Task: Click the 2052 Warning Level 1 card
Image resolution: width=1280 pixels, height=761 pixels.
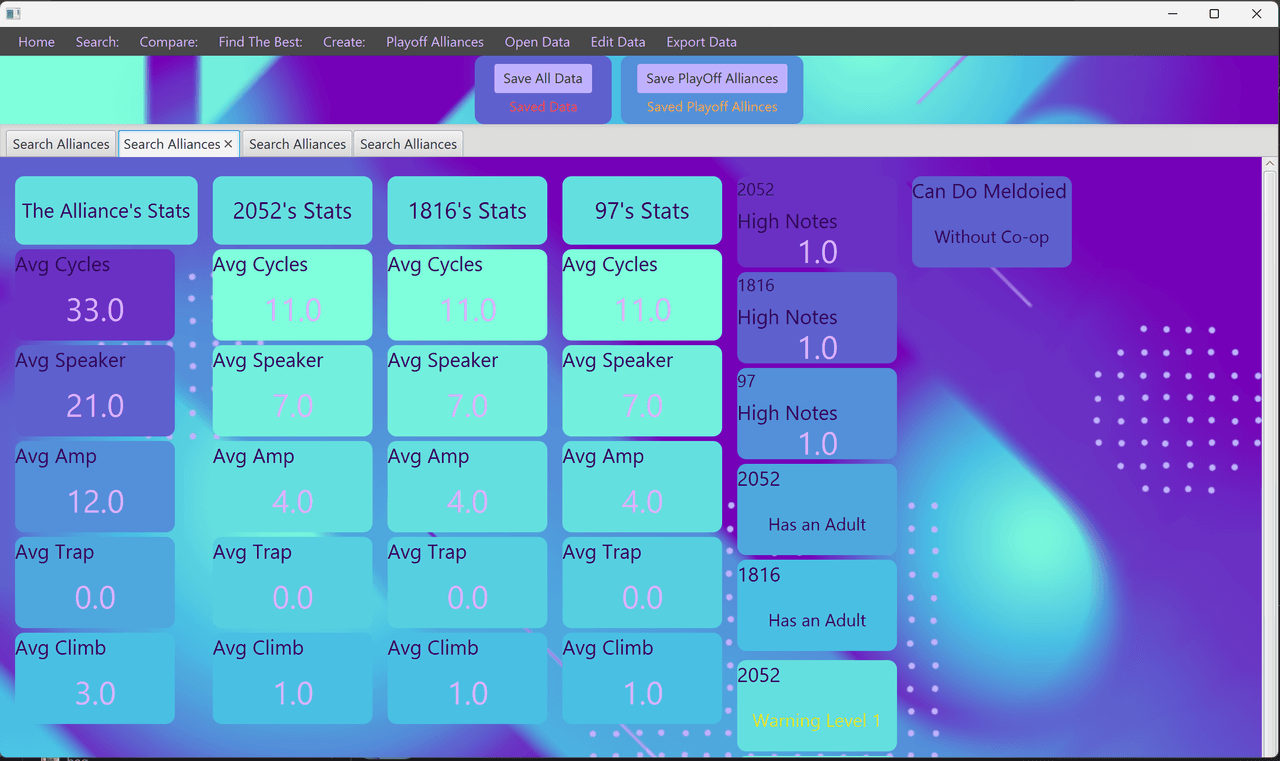Action: [x=816, y=706]
